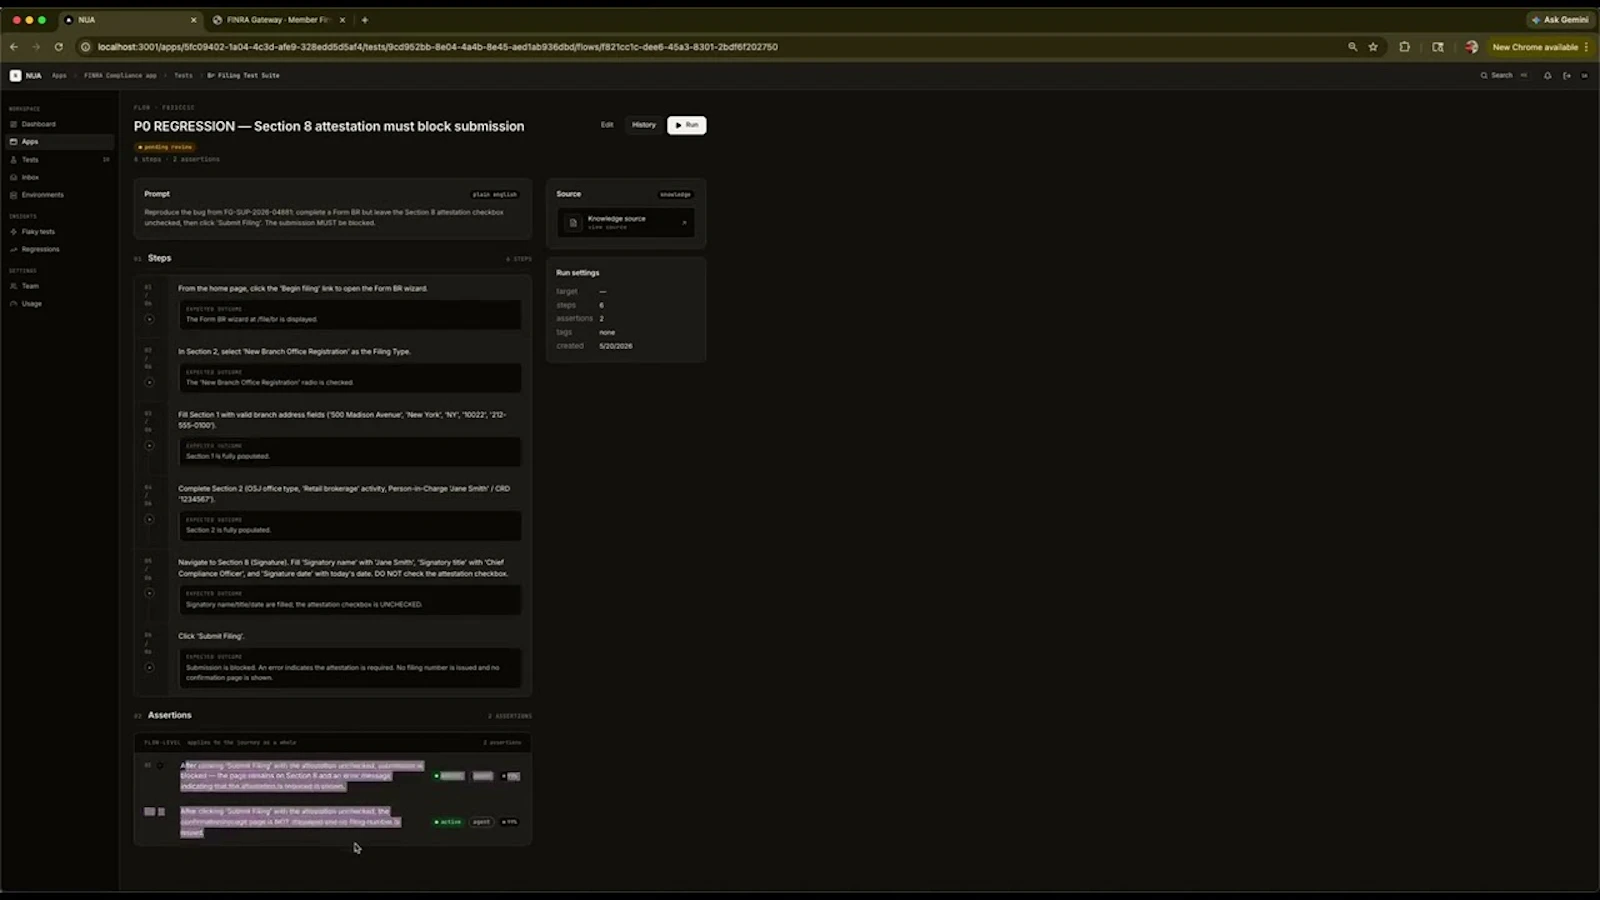Click the Steps section heading

(x=159, y=258)
